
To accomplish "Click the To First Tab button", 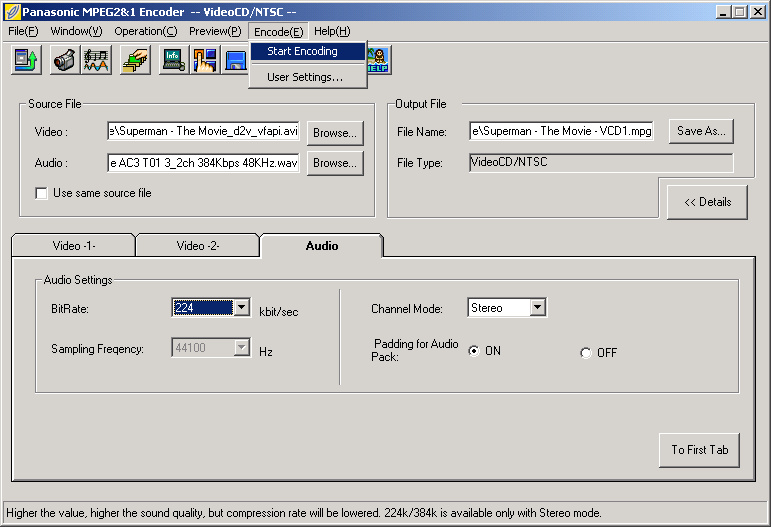I will point(700,450).
